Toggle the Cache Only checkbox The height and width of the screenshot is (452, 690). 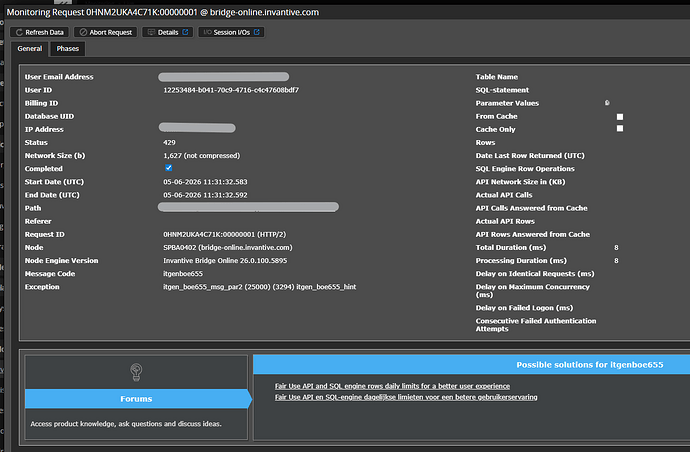pyautogui.click(x=620, y=129)
